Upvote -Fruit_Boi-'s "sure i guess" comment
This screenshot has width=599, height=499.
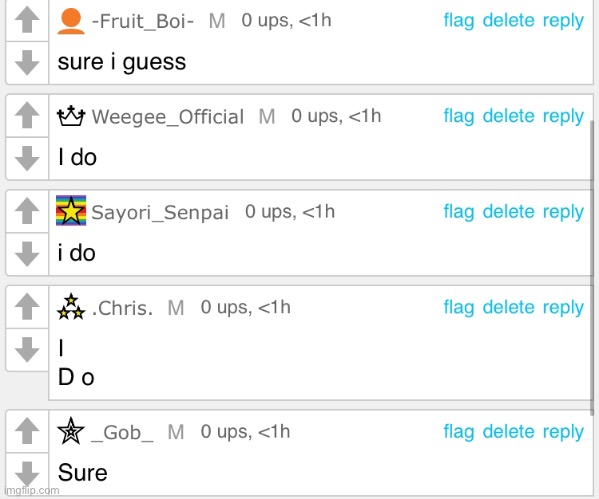coord(27,20)
